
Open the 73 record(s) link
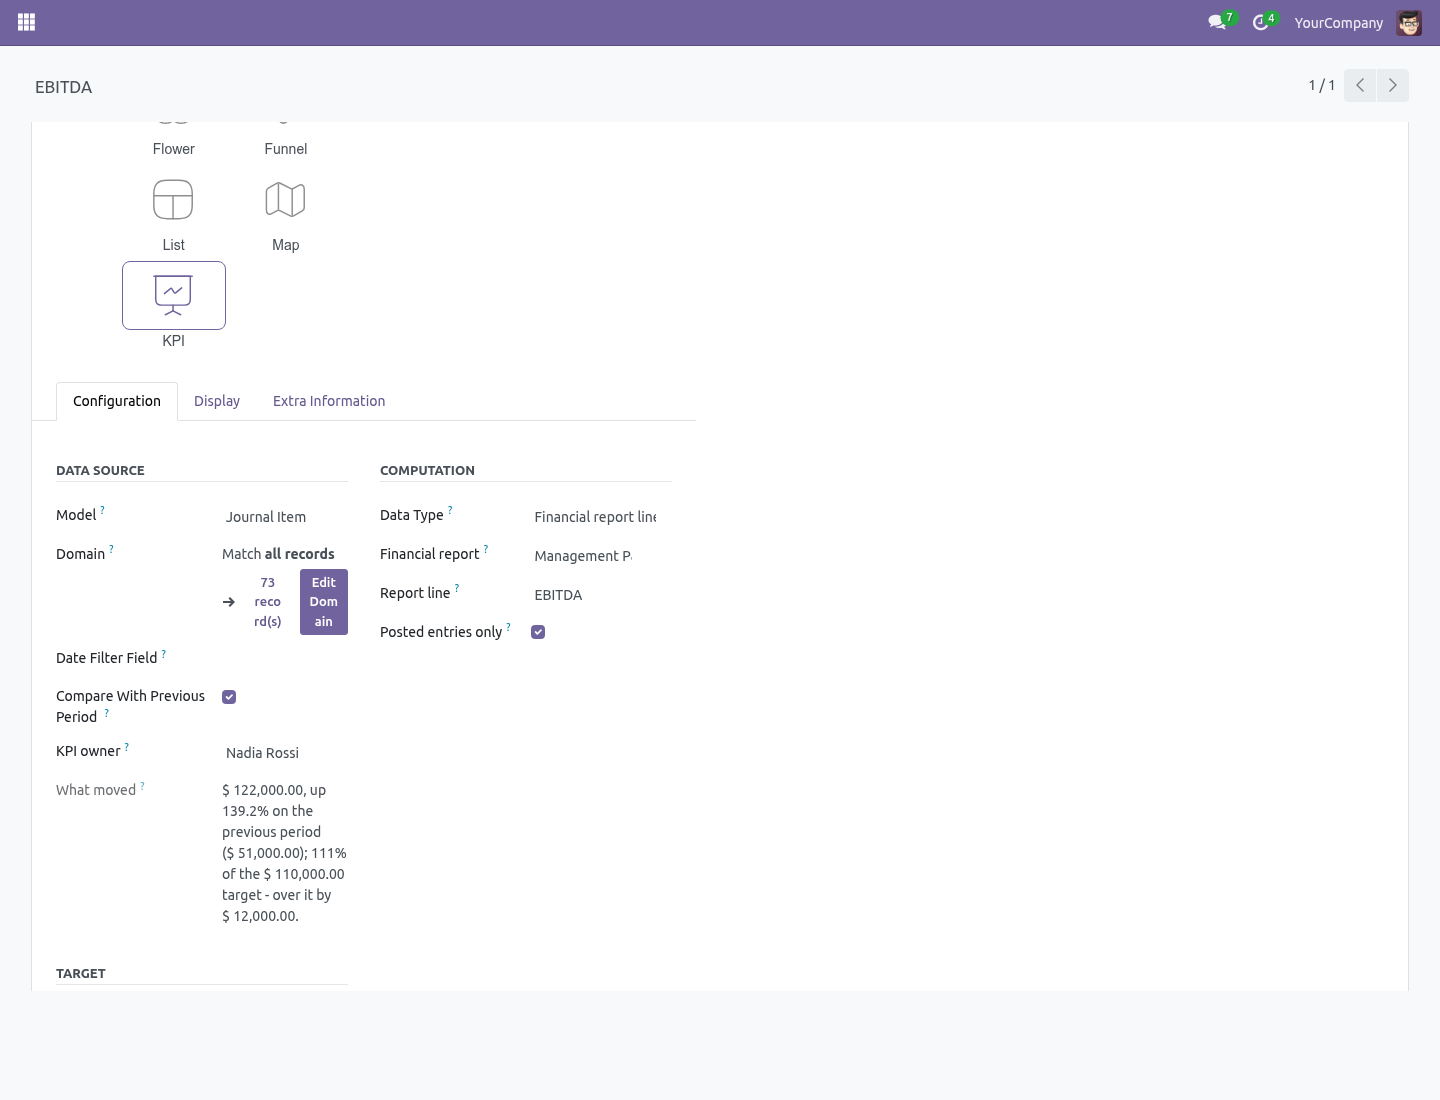coord(267,602)
